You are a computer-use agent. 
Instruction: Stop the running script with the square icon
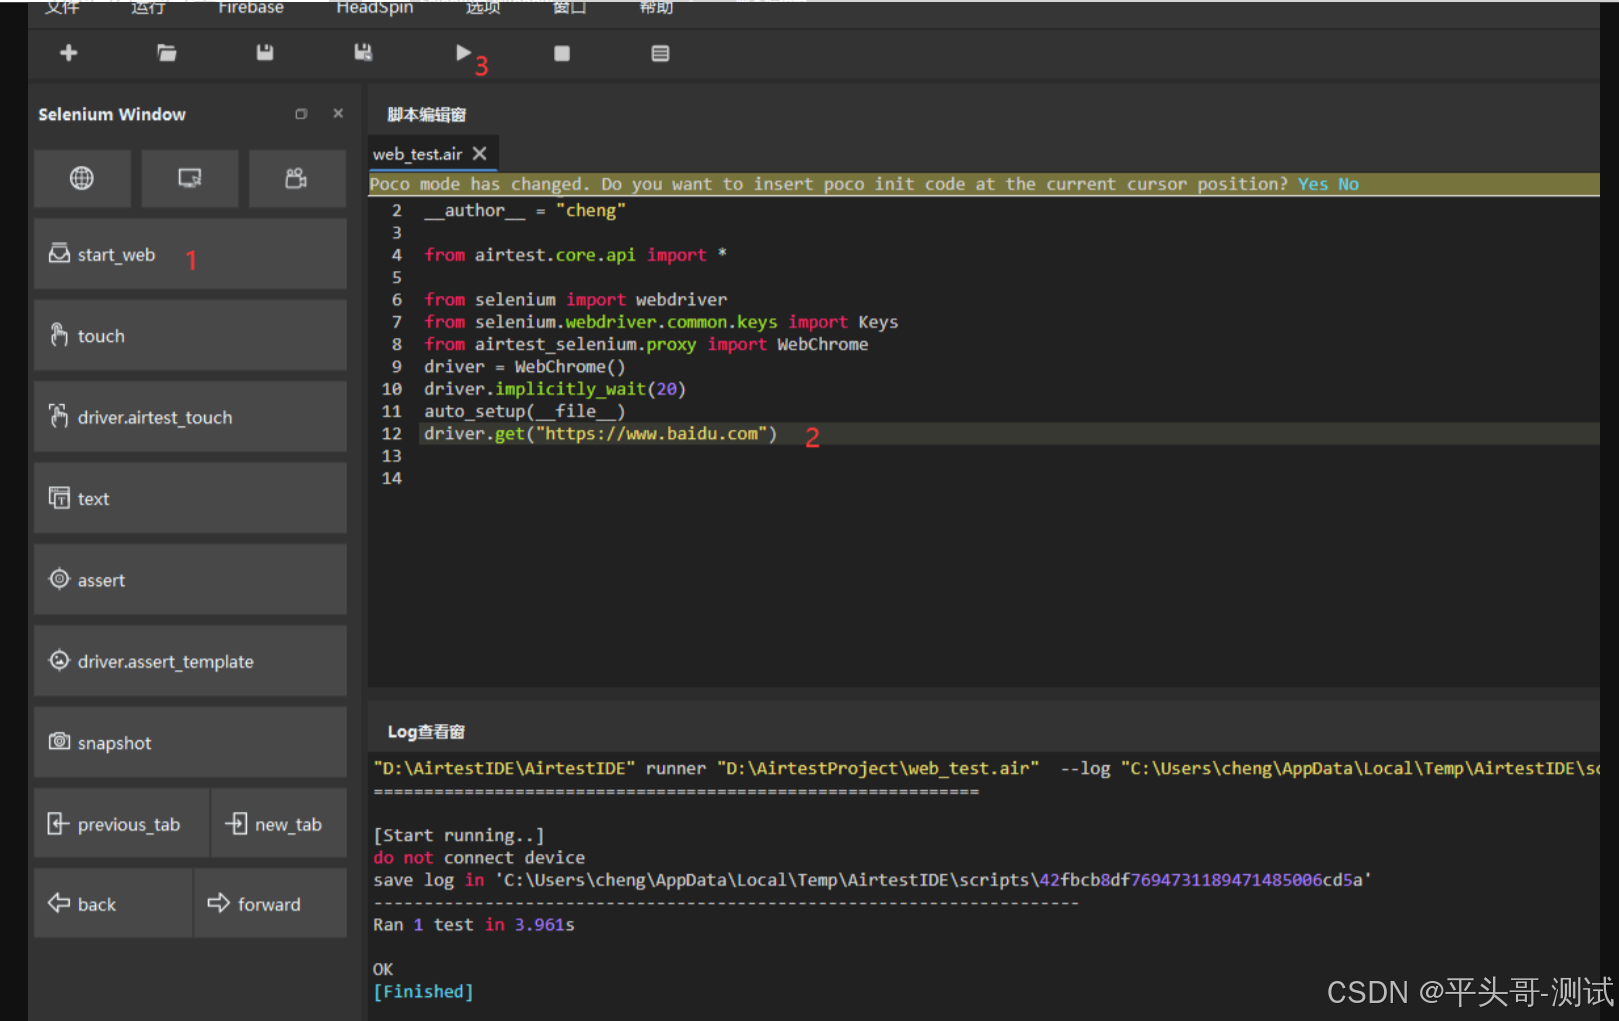(562, 54)
